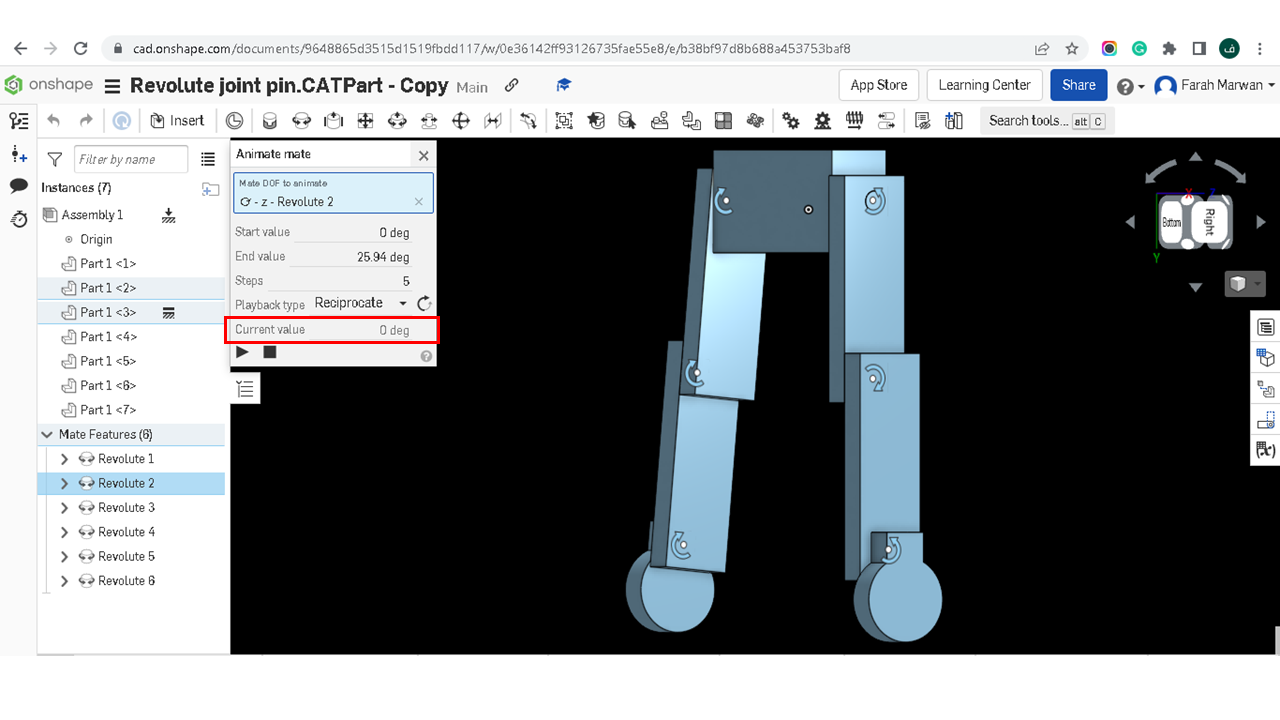Select the Gear relation tool icon
Viewport: 1280px width, 720px height.
pos(790,121)
